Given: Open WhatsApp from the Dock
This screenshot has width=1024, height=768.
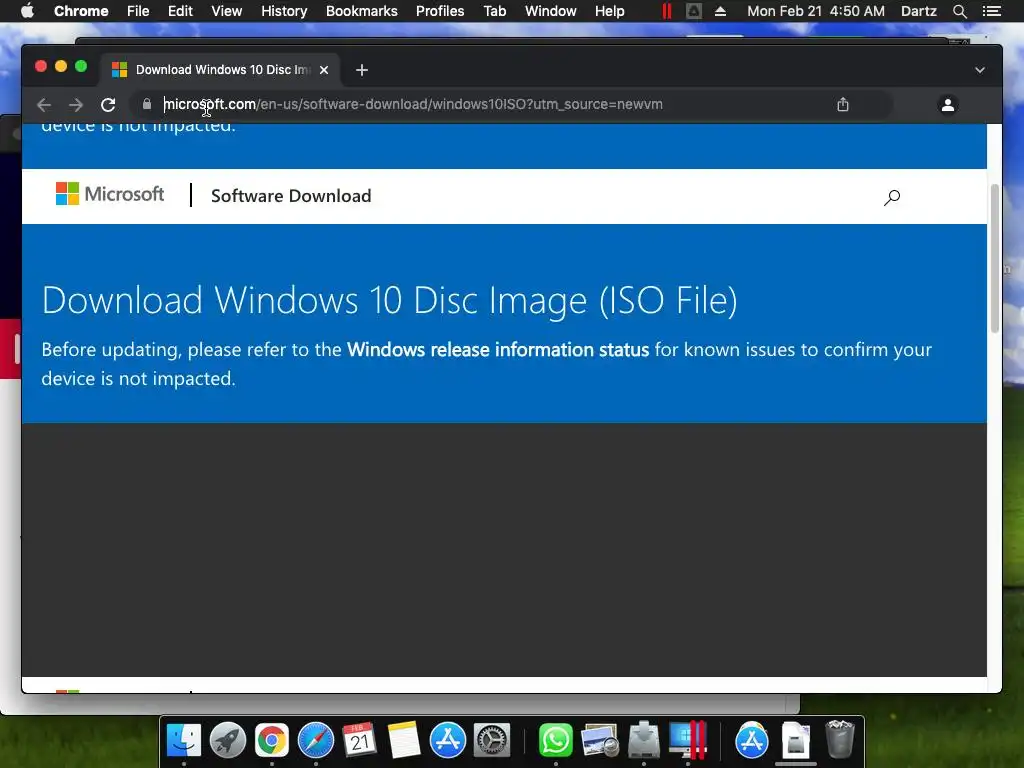Looking at the screenshot, I should (556, 740).
